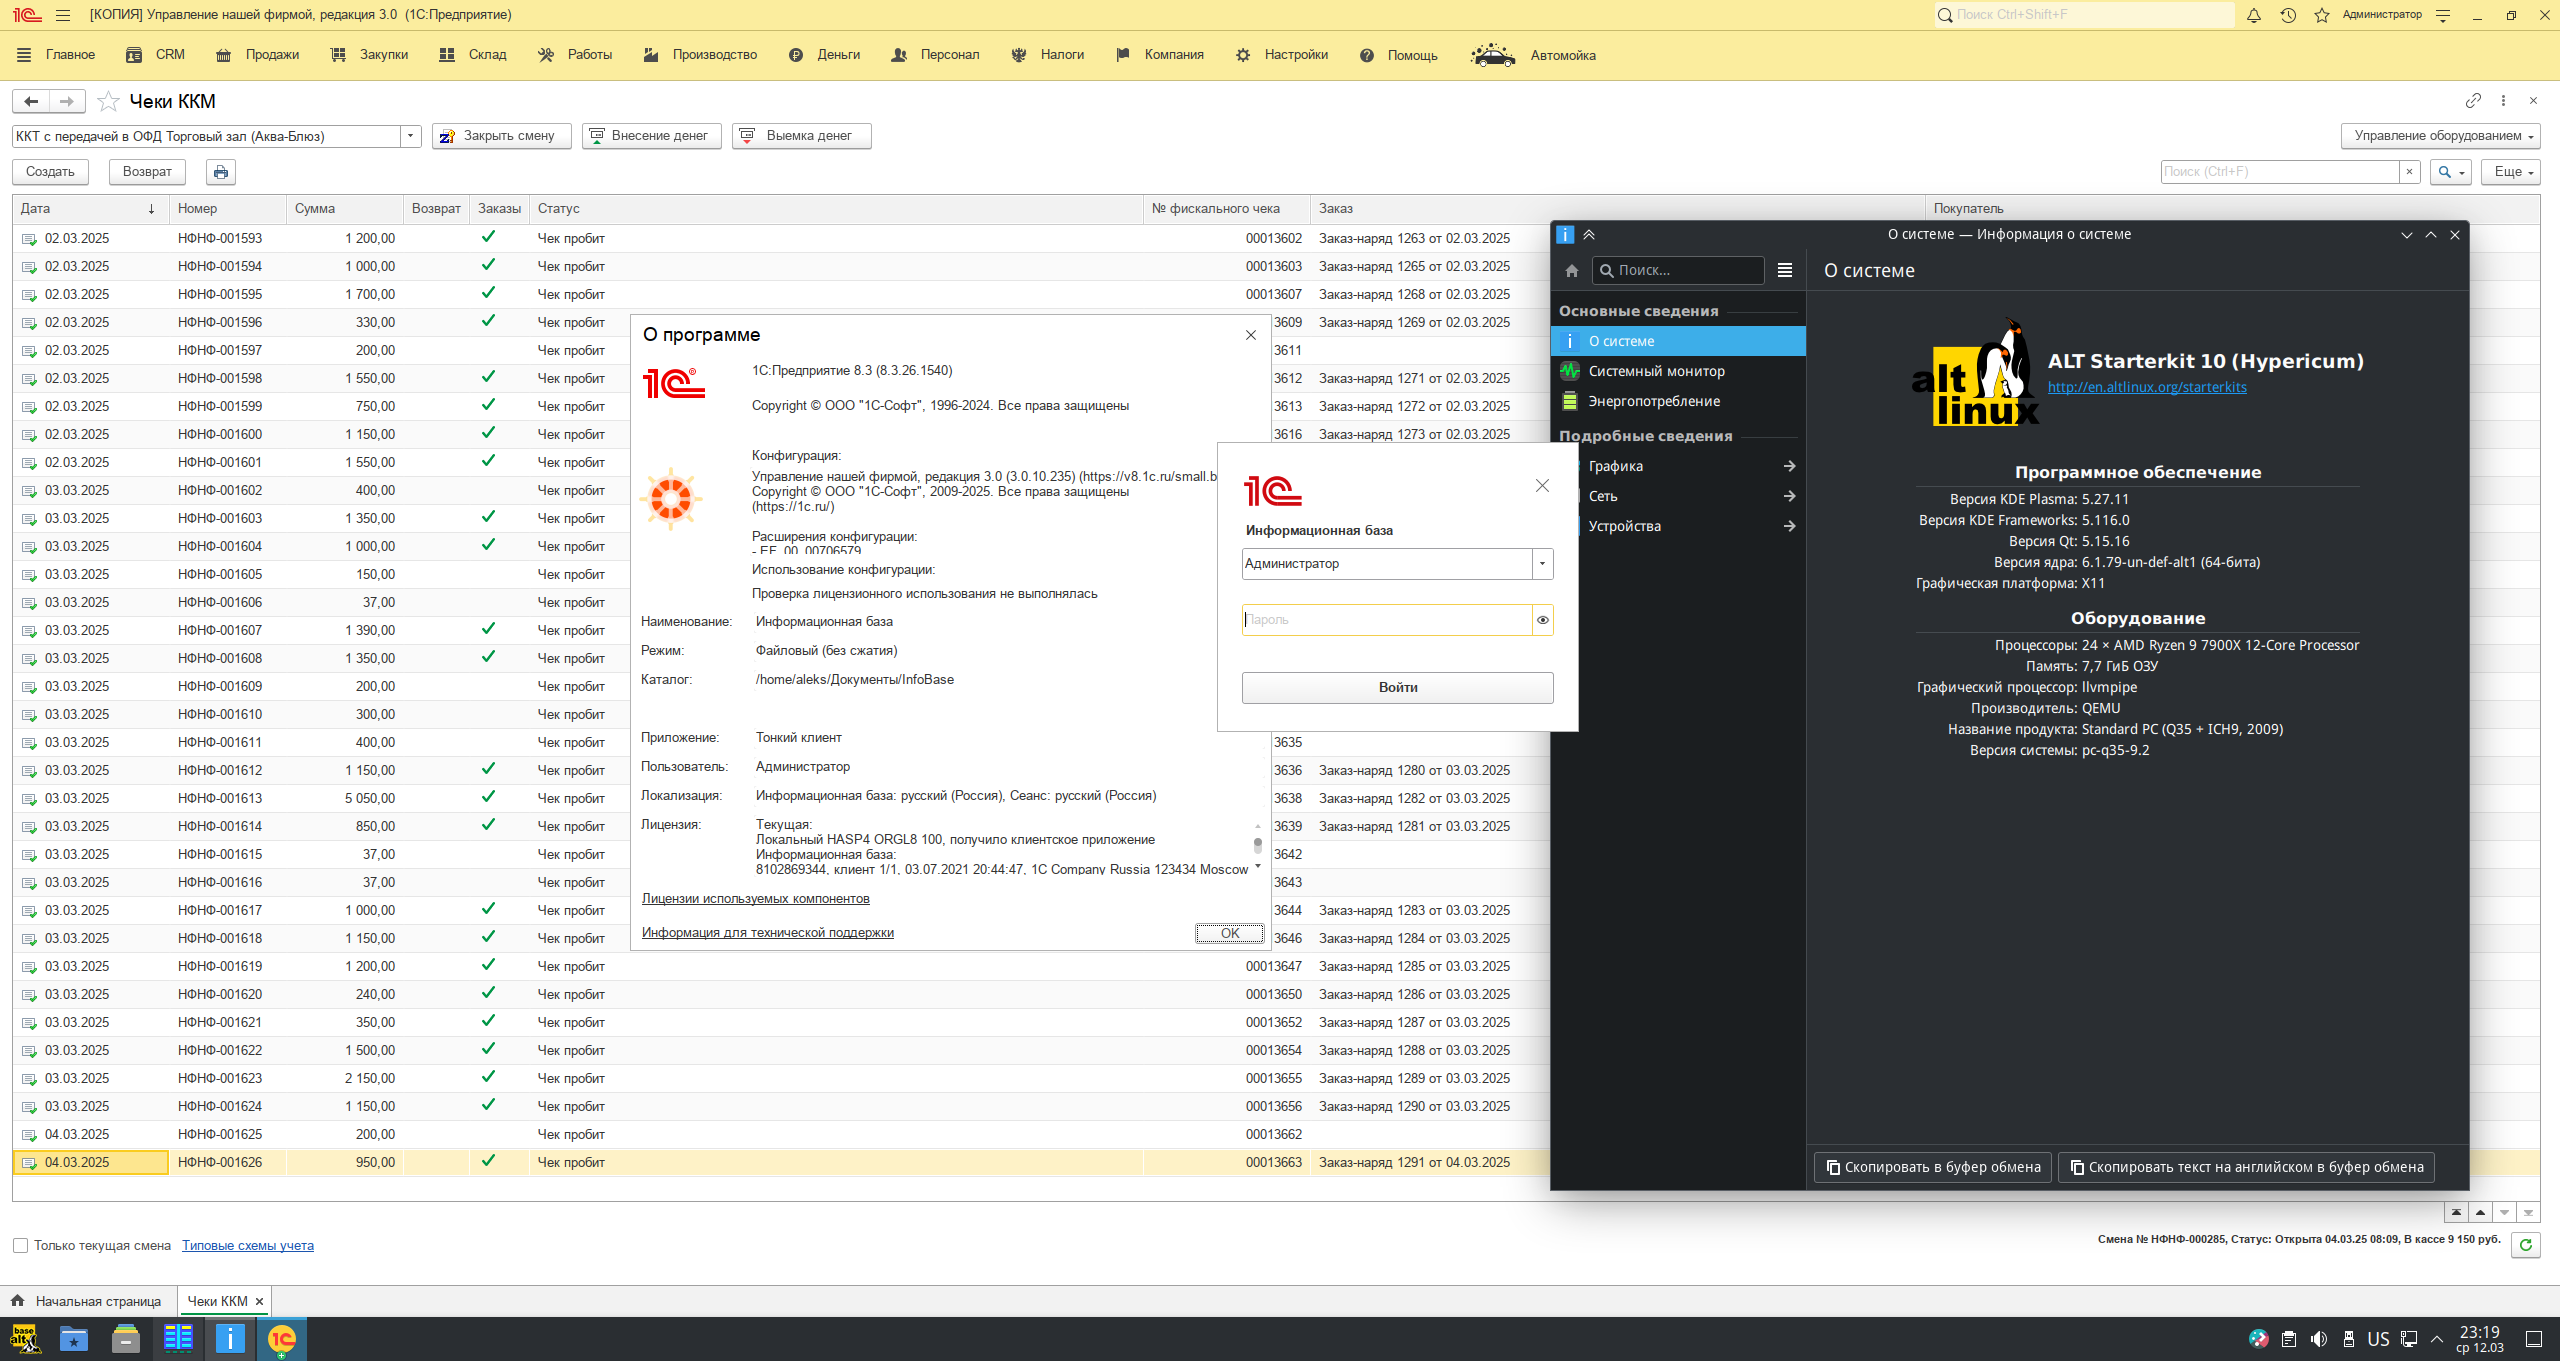Click the copy link icon in the Чеки ККМ header
Viewport: 2560px width, 1361px height.
click(x=2473, y=101)
